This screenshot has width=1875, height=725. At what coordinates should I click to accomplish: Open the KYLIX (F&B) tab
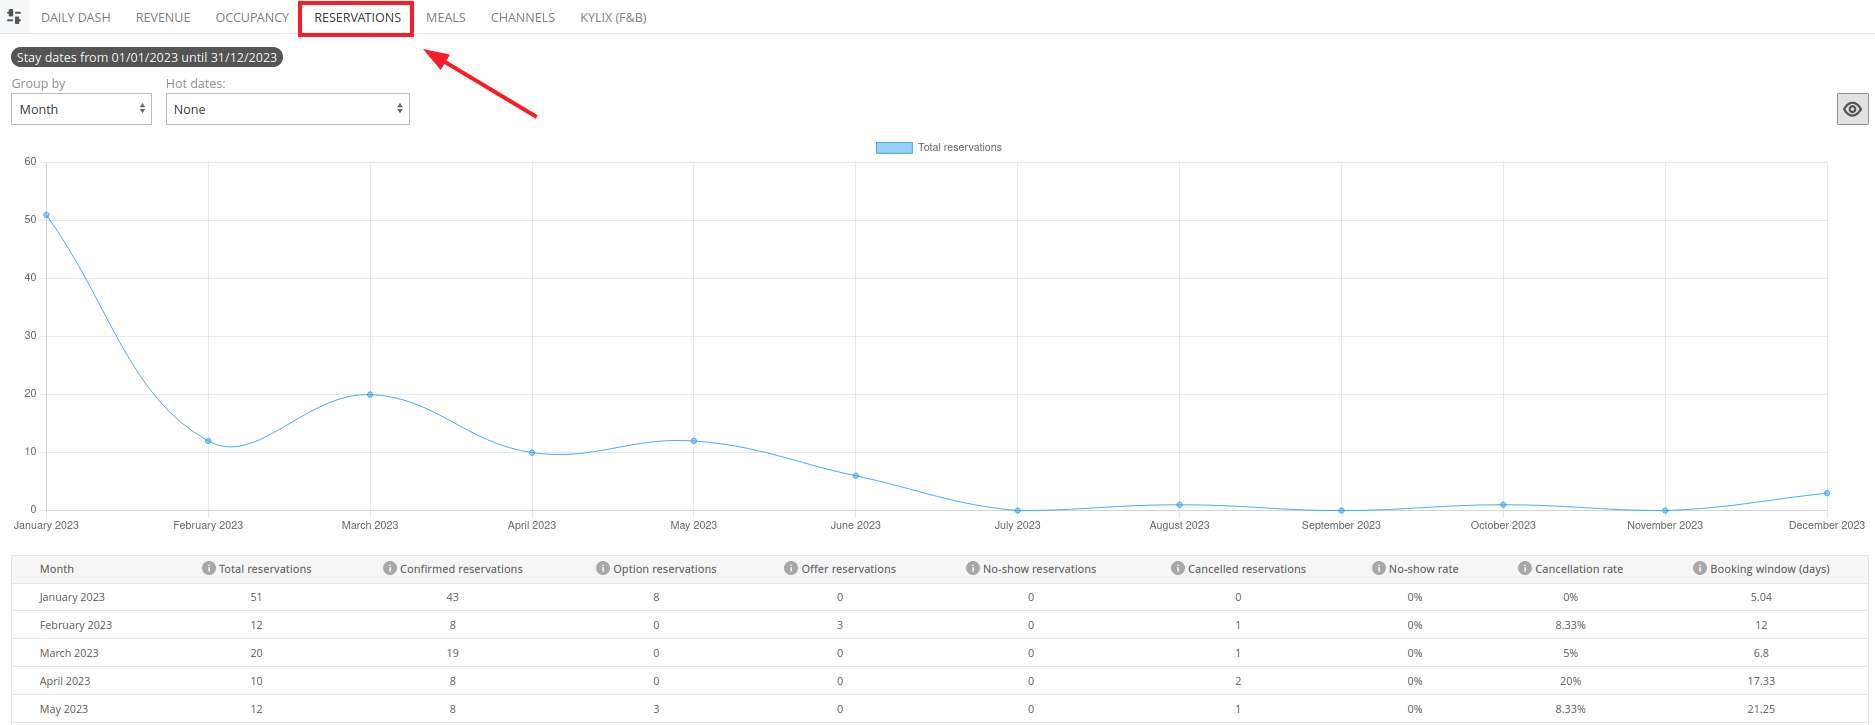coord(613,17)
